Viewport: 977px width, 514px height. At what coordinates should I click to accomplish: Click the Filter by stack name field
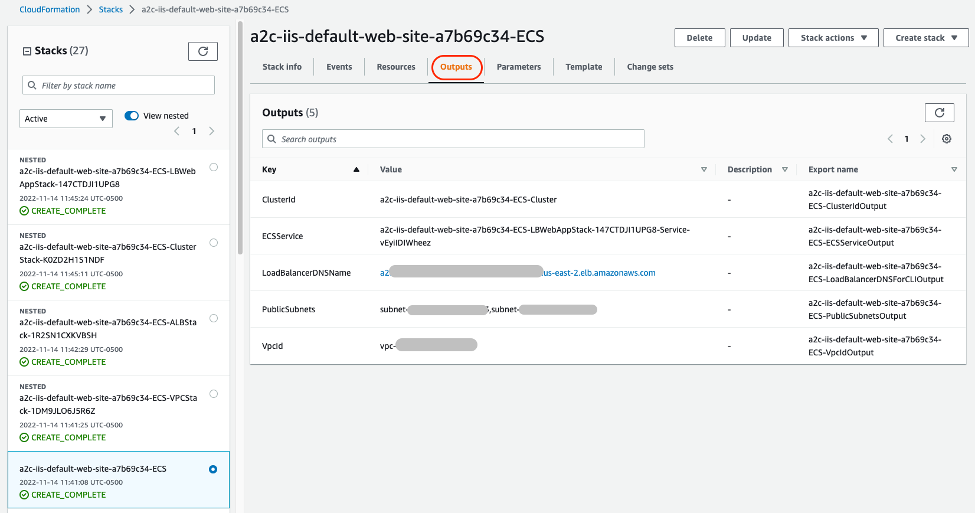(118, 85)
